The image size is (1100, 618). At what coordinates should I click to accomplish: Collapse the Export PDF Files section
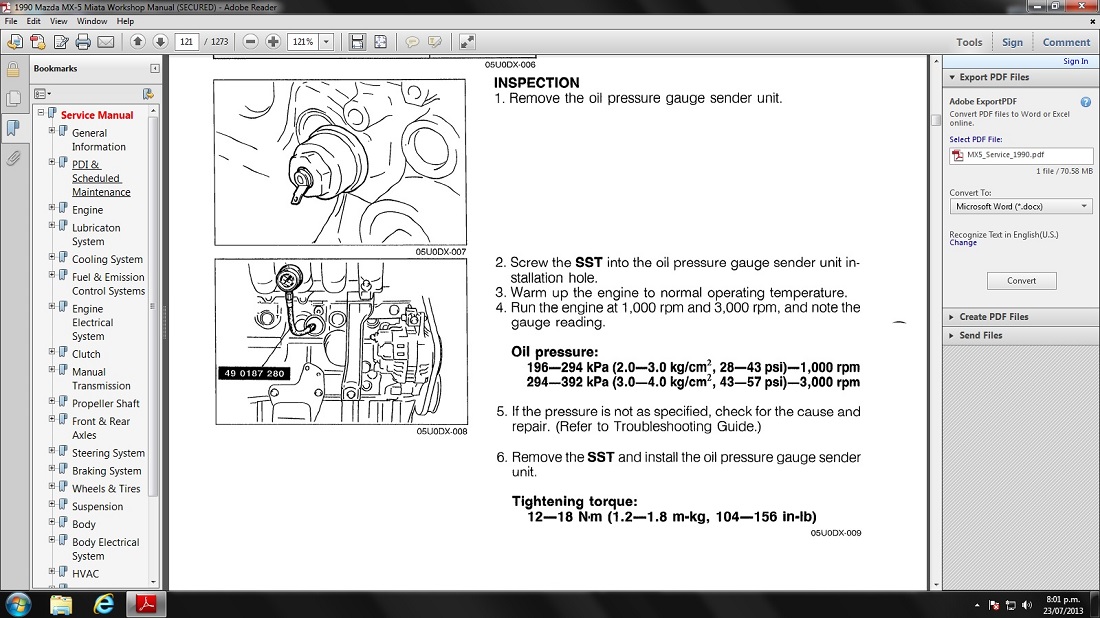tap(951, 77)
